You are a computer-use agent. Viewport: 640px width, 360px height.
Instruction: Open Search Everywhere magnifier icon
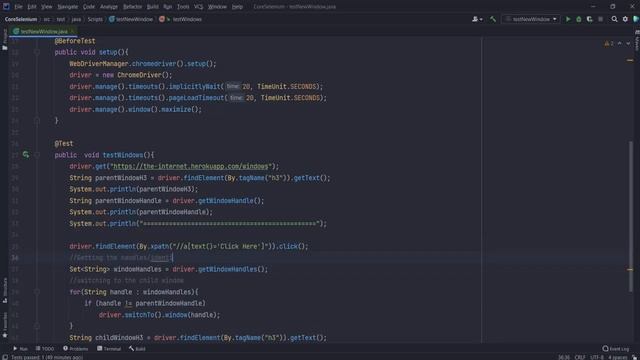pos(614,19)
